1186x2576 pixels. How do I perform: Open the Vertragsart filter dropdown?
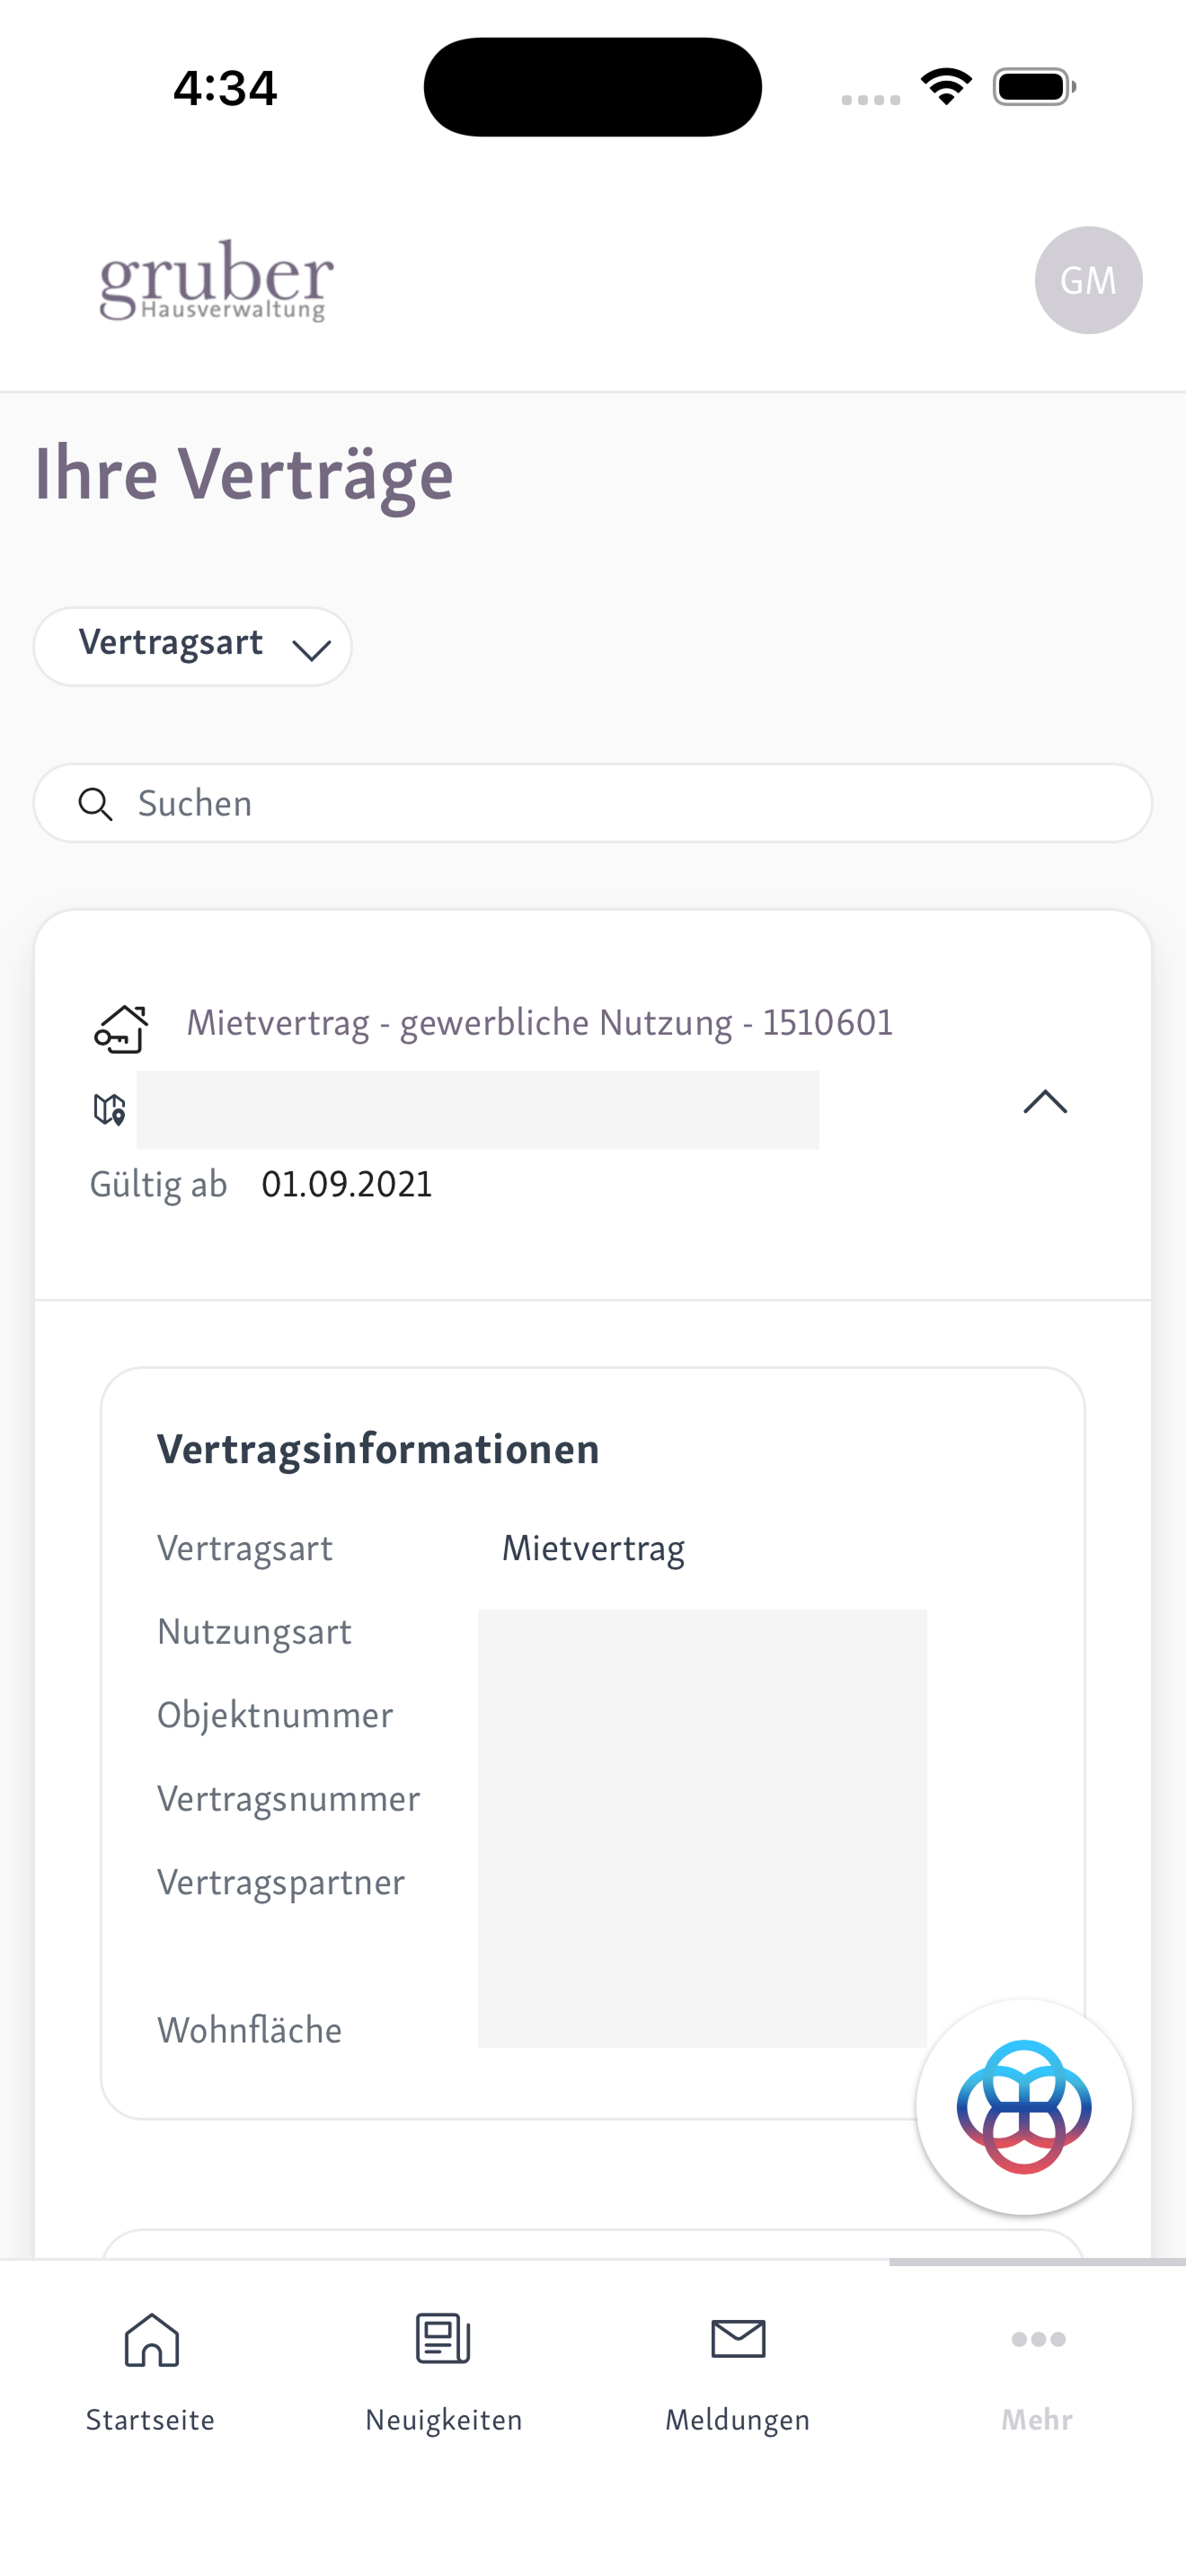tap(192, 646)
